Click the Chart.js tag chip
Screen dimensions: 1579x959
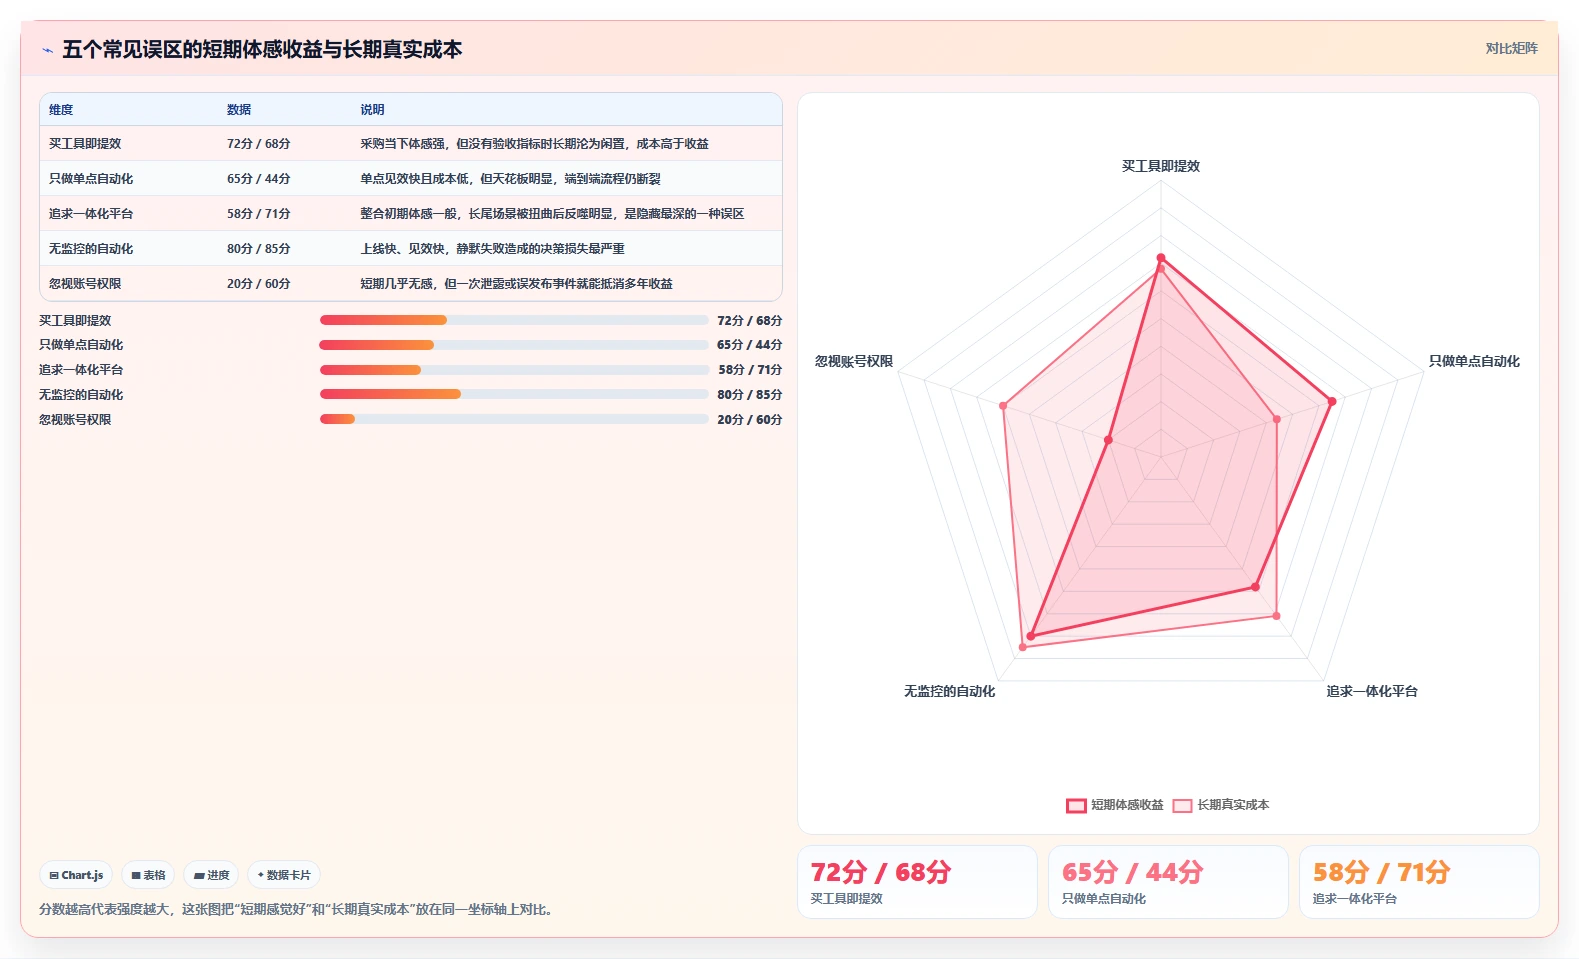click(76, 875)
